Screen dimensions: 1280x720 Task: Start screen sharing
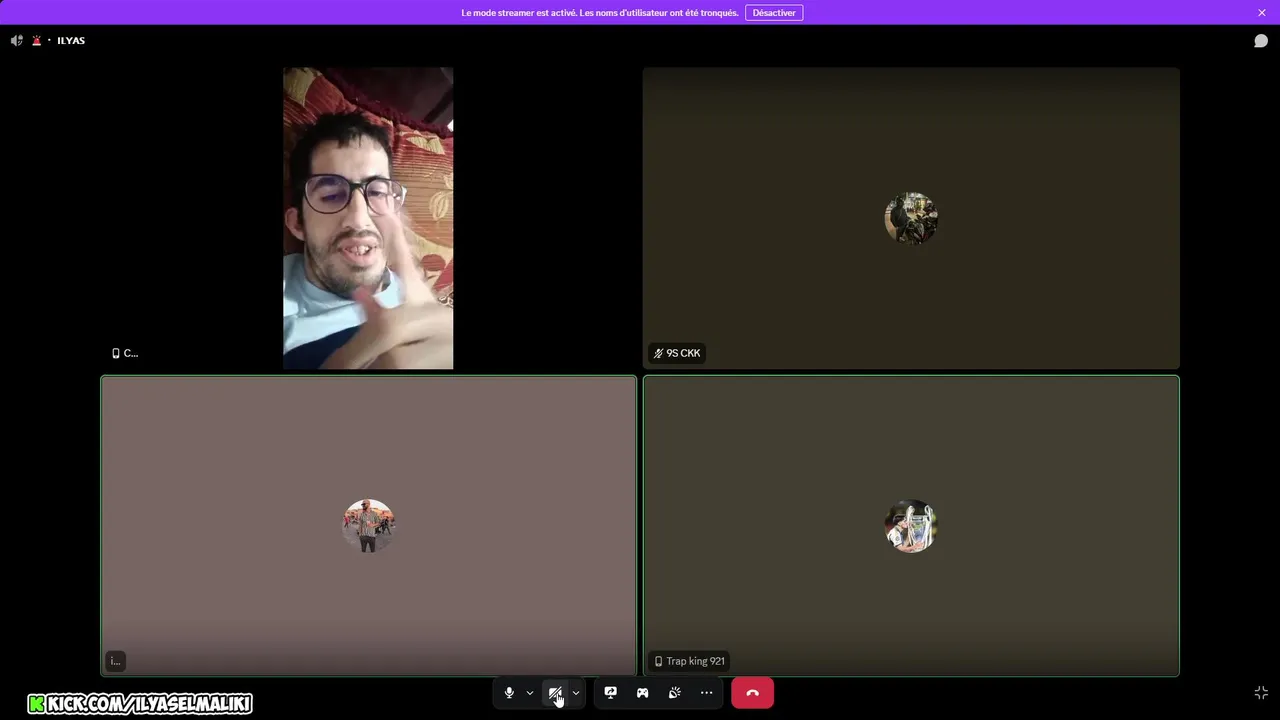tap(611, 693)
